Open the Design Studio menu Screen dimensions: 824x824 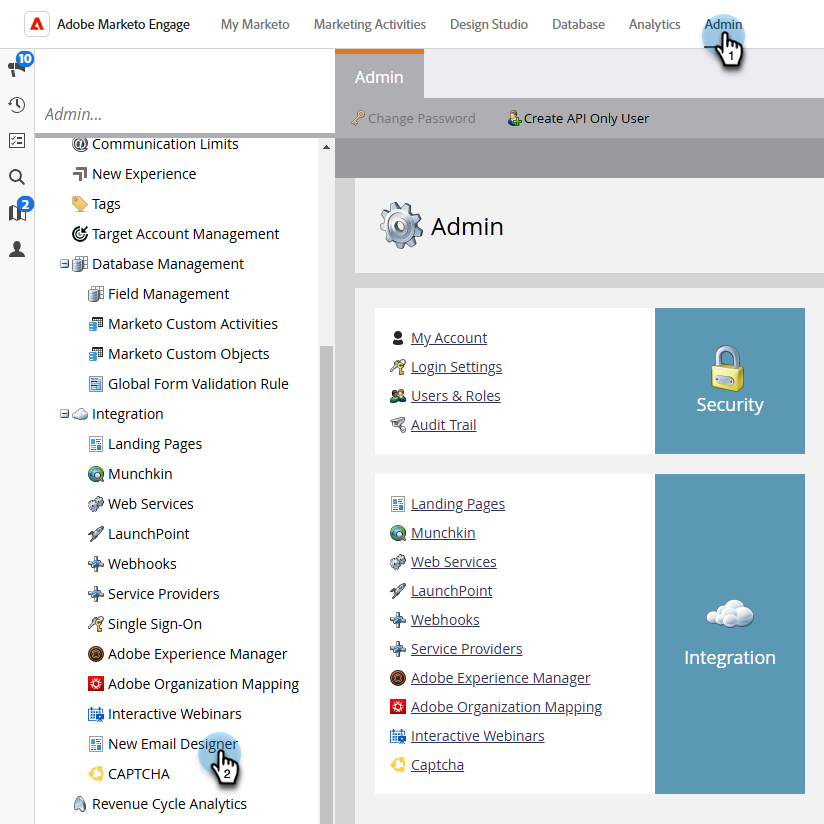pyautogui.click(x=489, y=24)
